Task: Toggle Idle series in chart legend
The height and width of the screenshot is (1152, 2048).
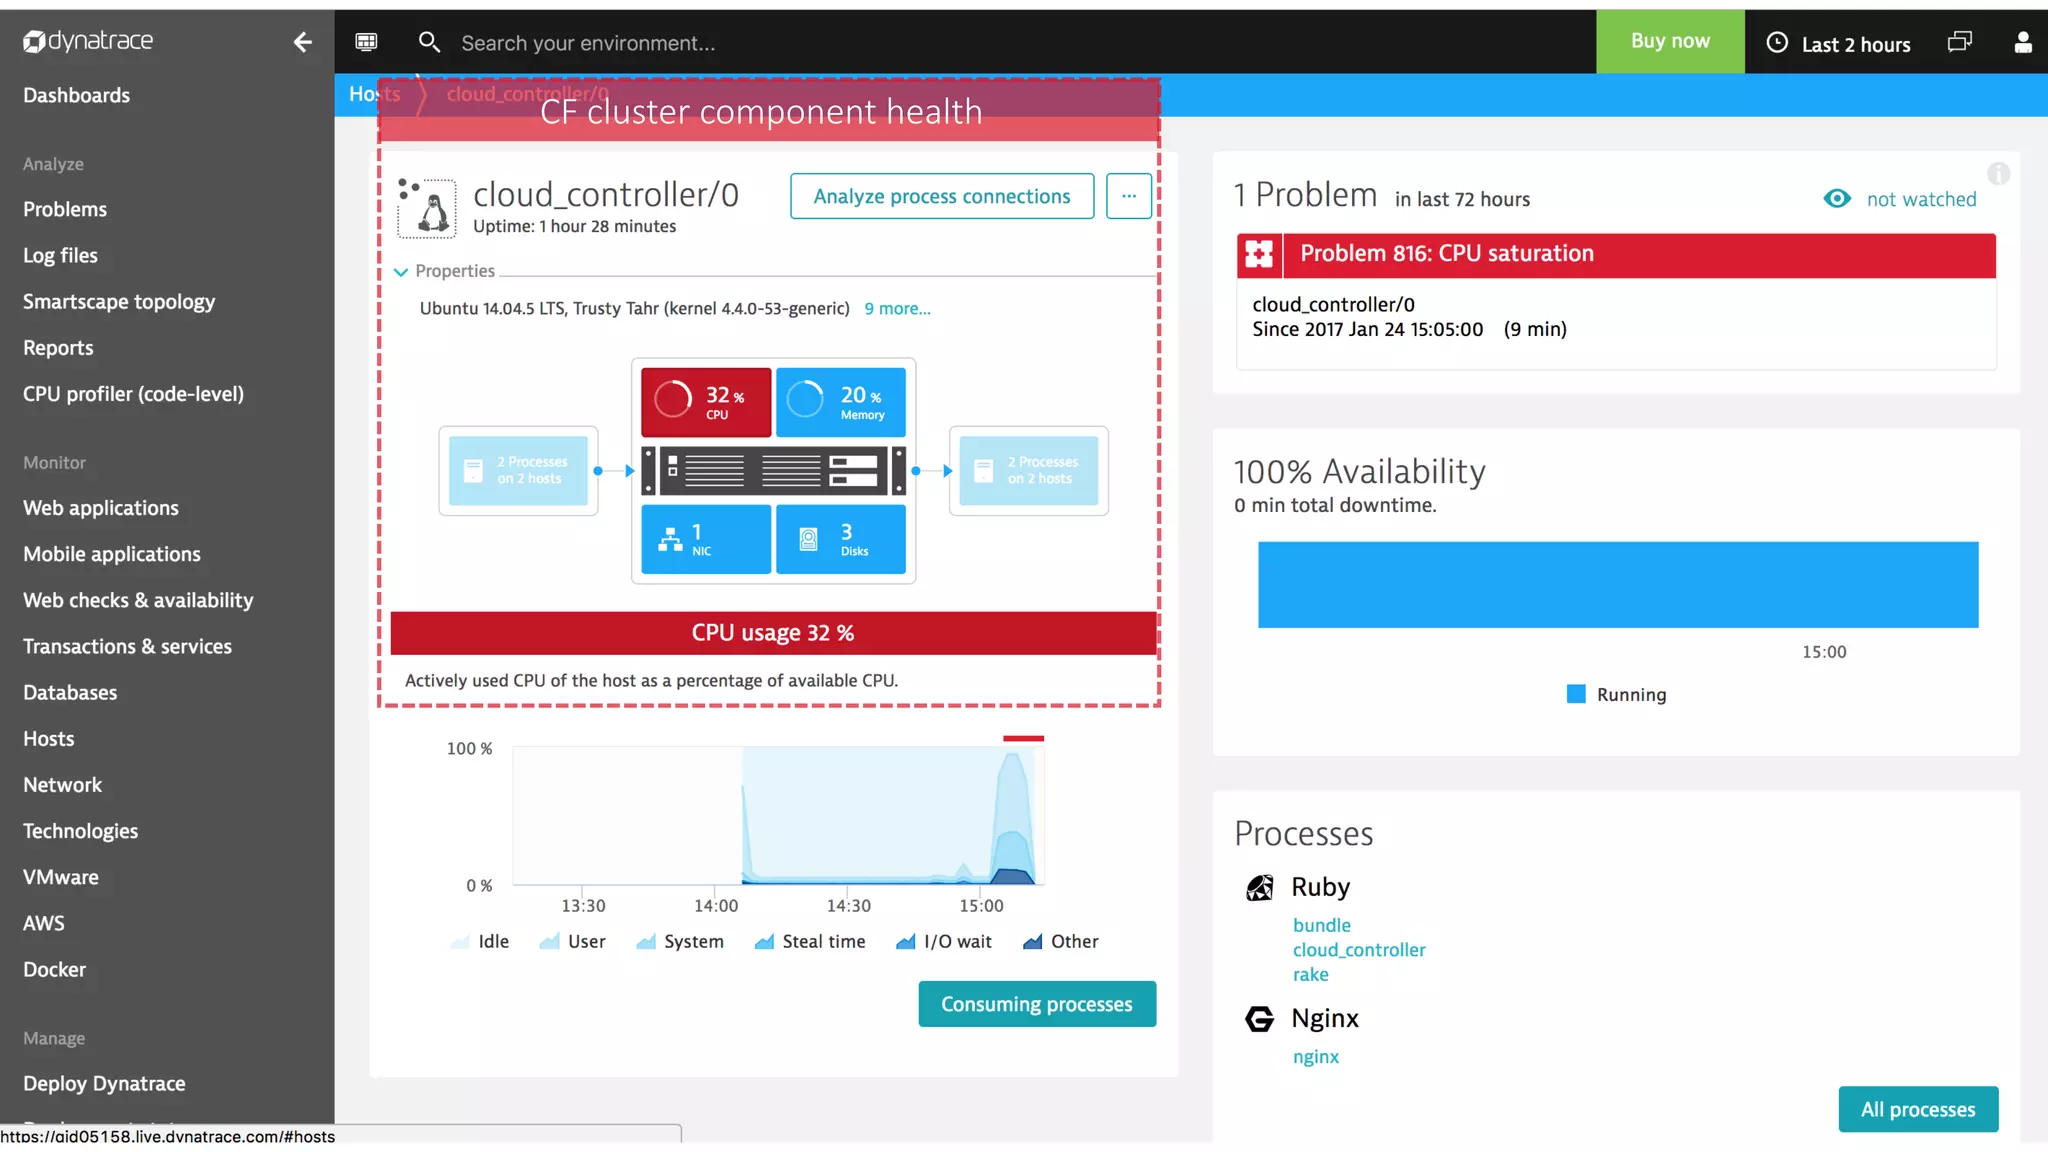Action: 480,942
